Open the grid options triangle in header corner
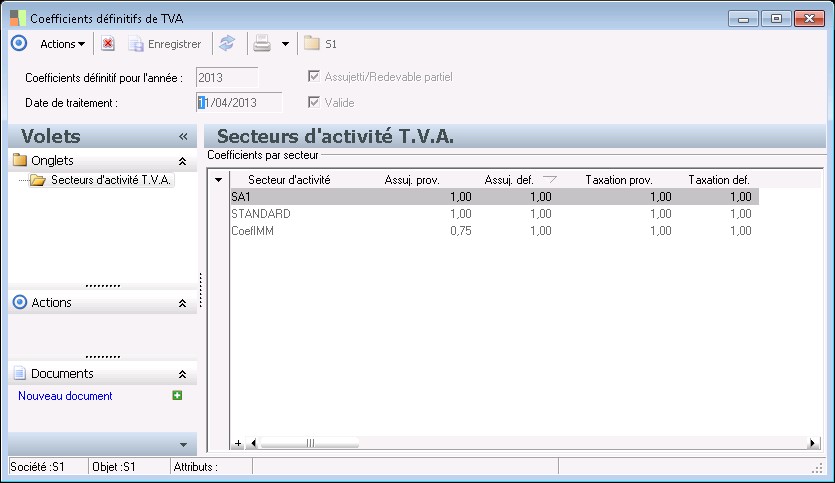 [x=218, y=180]
